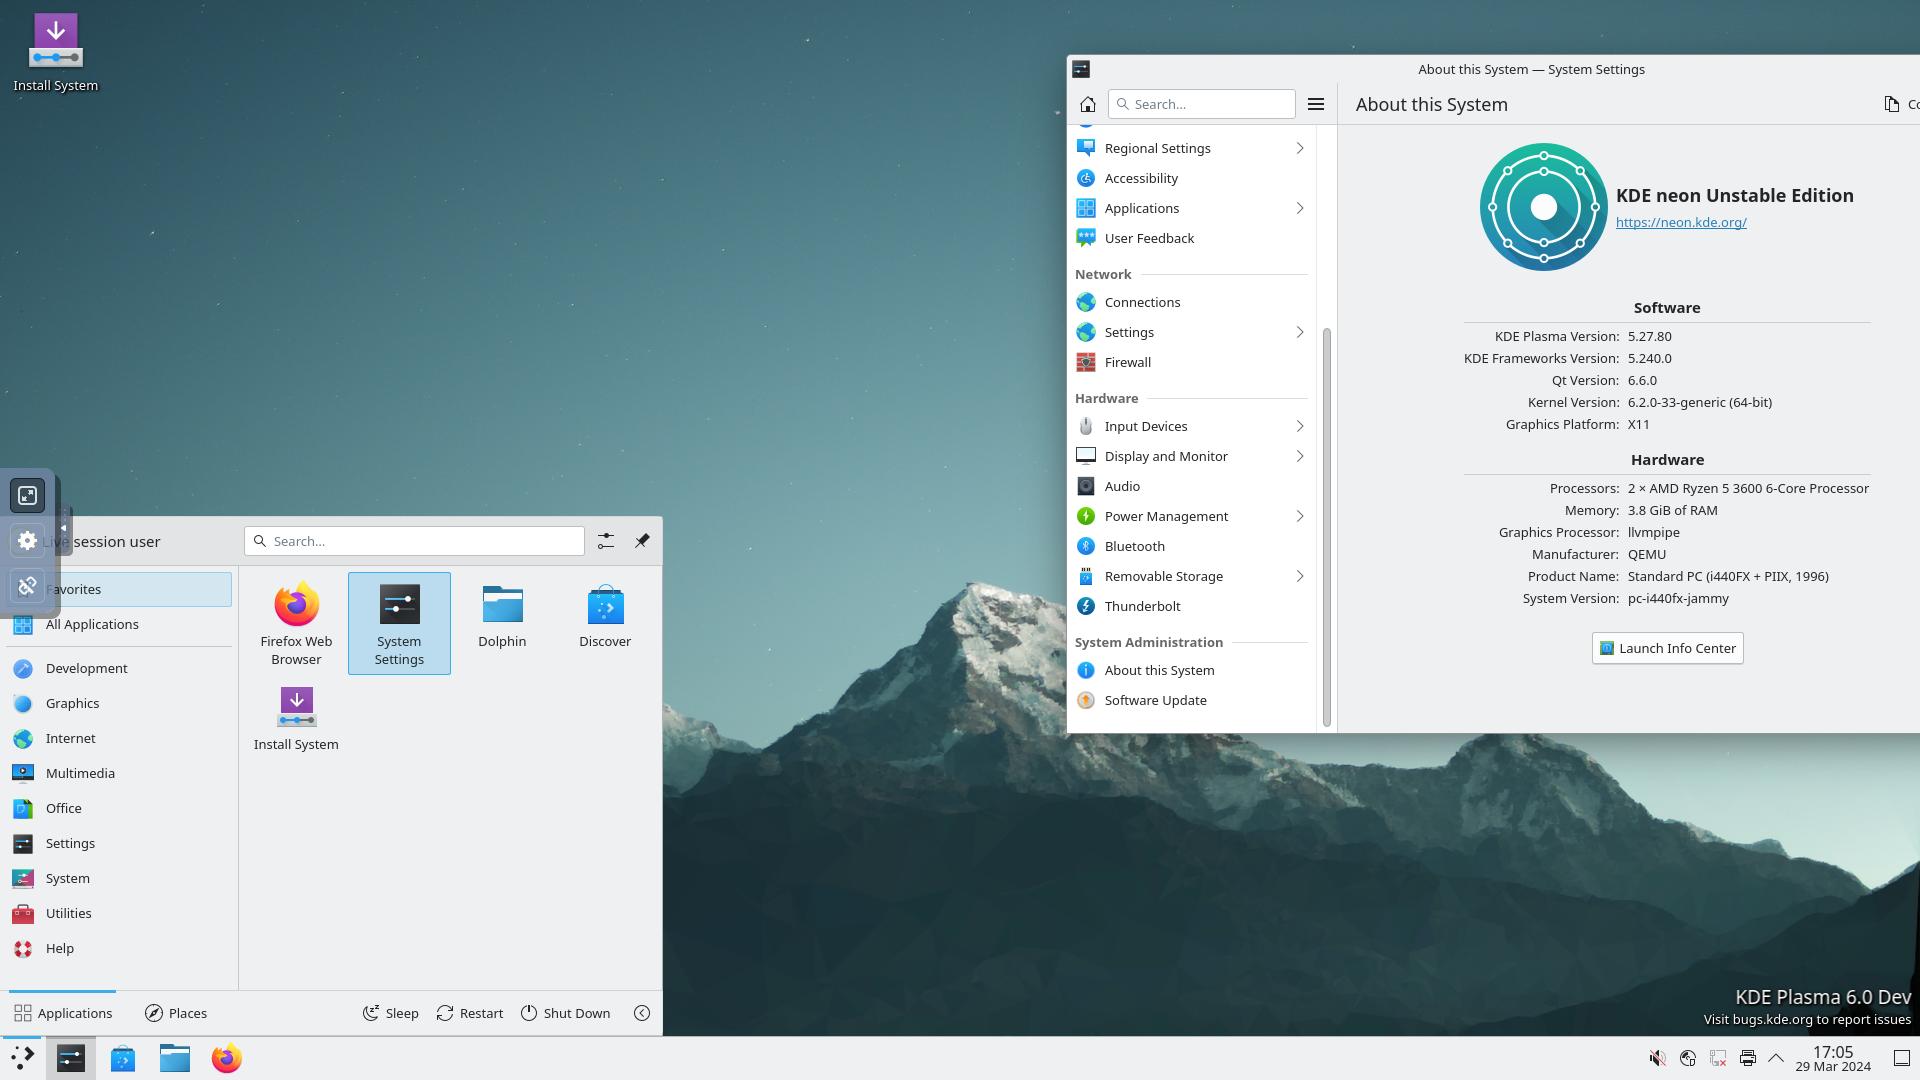1920x1080 pixels.
Task: Open Install System desktop icon
Action: [x=55, y=53]
